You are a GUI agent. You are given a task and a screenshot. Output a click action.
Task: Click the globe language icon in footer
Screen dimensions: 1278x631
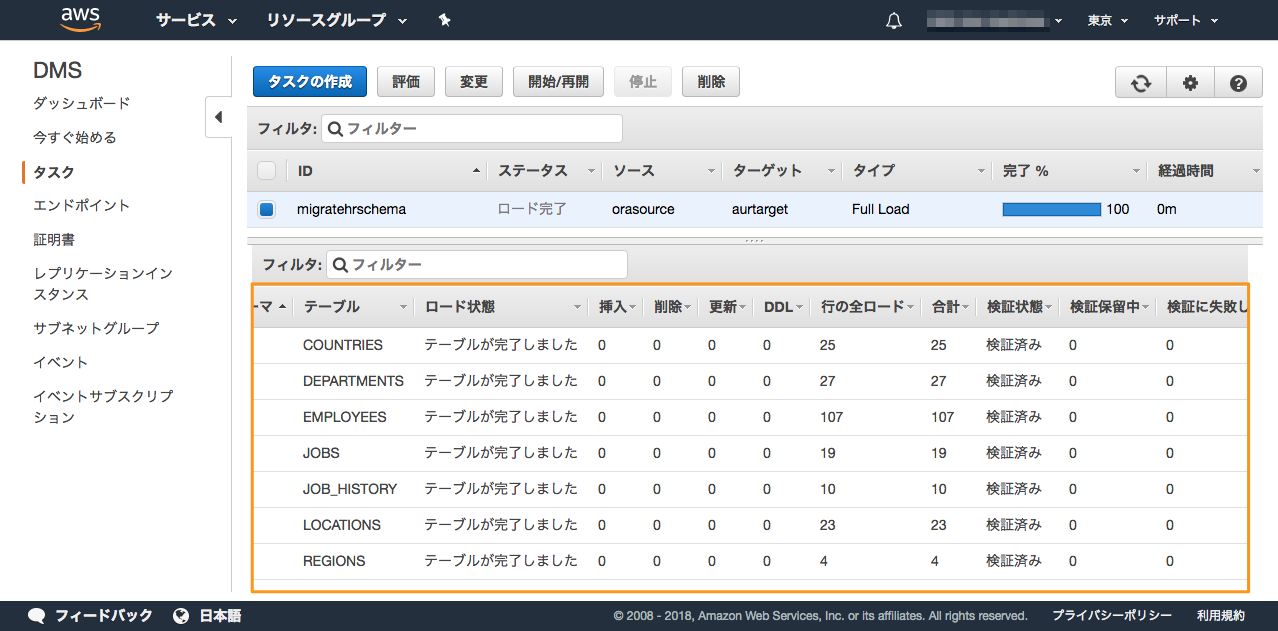[181, 615]
